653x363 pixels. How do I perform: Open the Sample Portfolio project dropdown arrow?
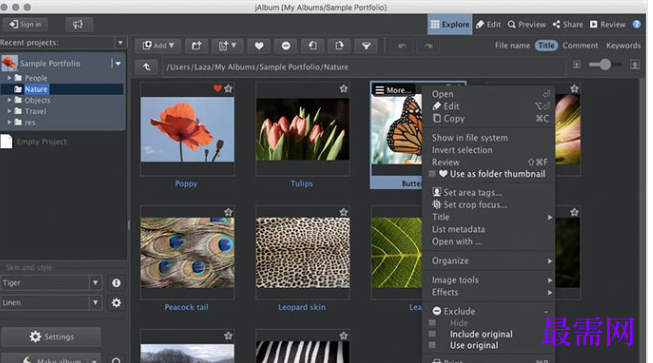[118, 63]
